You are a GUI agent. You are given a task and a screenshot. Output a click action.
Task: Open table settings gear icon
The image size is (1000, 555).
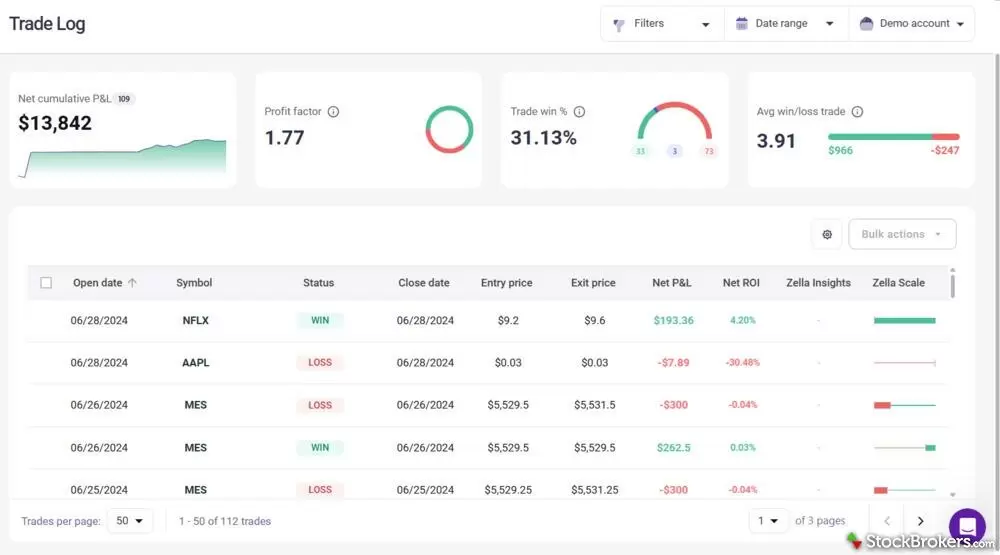(827, 234)
